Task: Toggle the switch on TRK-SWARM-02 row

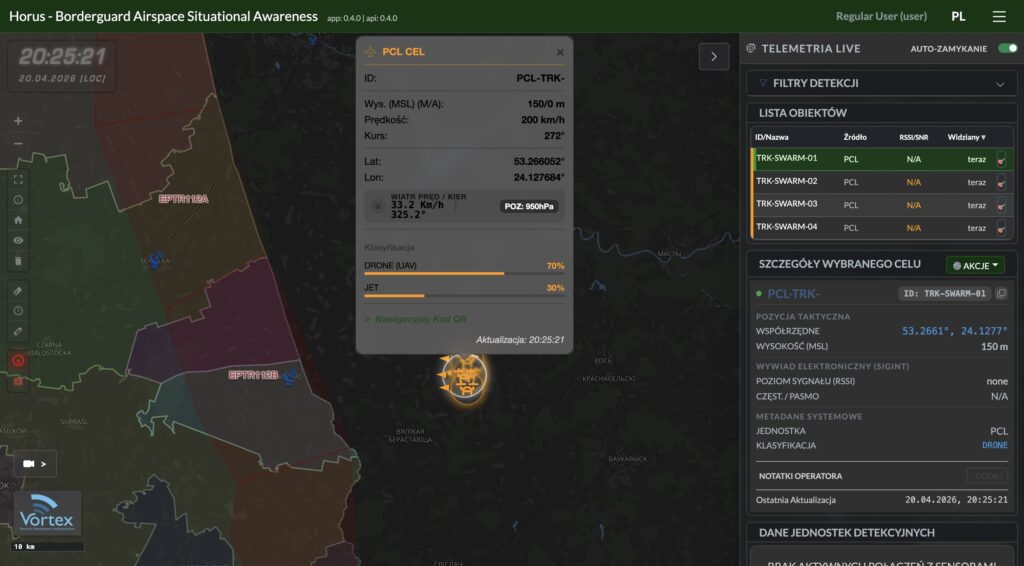Action: click(1001, 182)
